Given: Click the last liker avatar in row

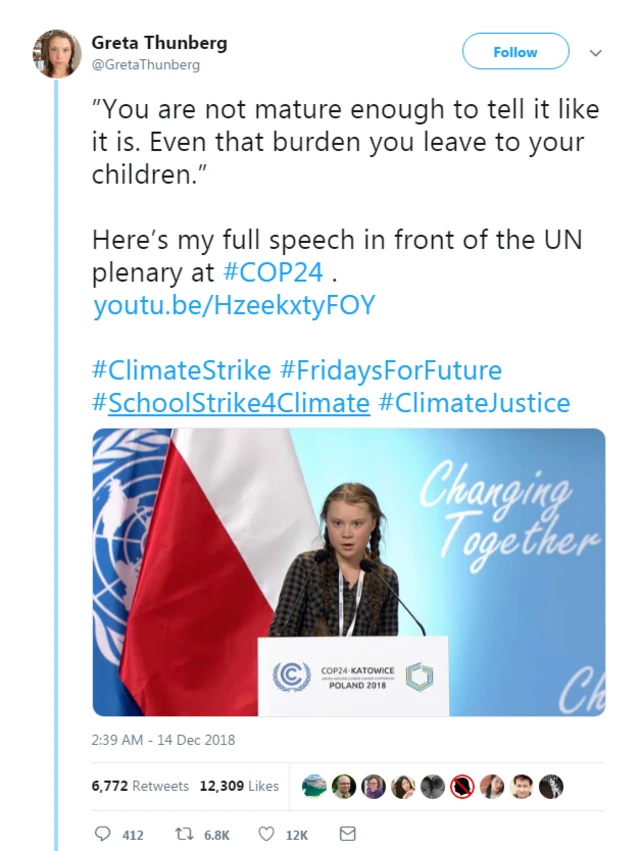Looking at the screenshot, I should [x=551, y=786].
